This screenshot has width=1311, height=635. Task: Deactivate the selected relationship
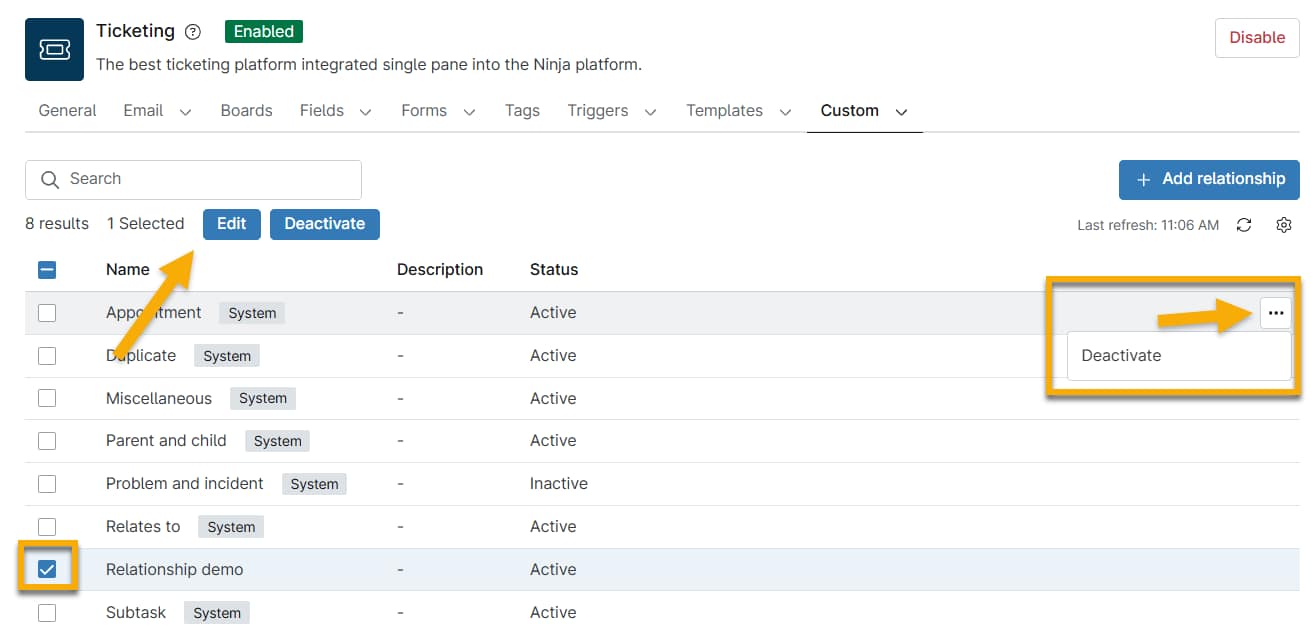324,224
